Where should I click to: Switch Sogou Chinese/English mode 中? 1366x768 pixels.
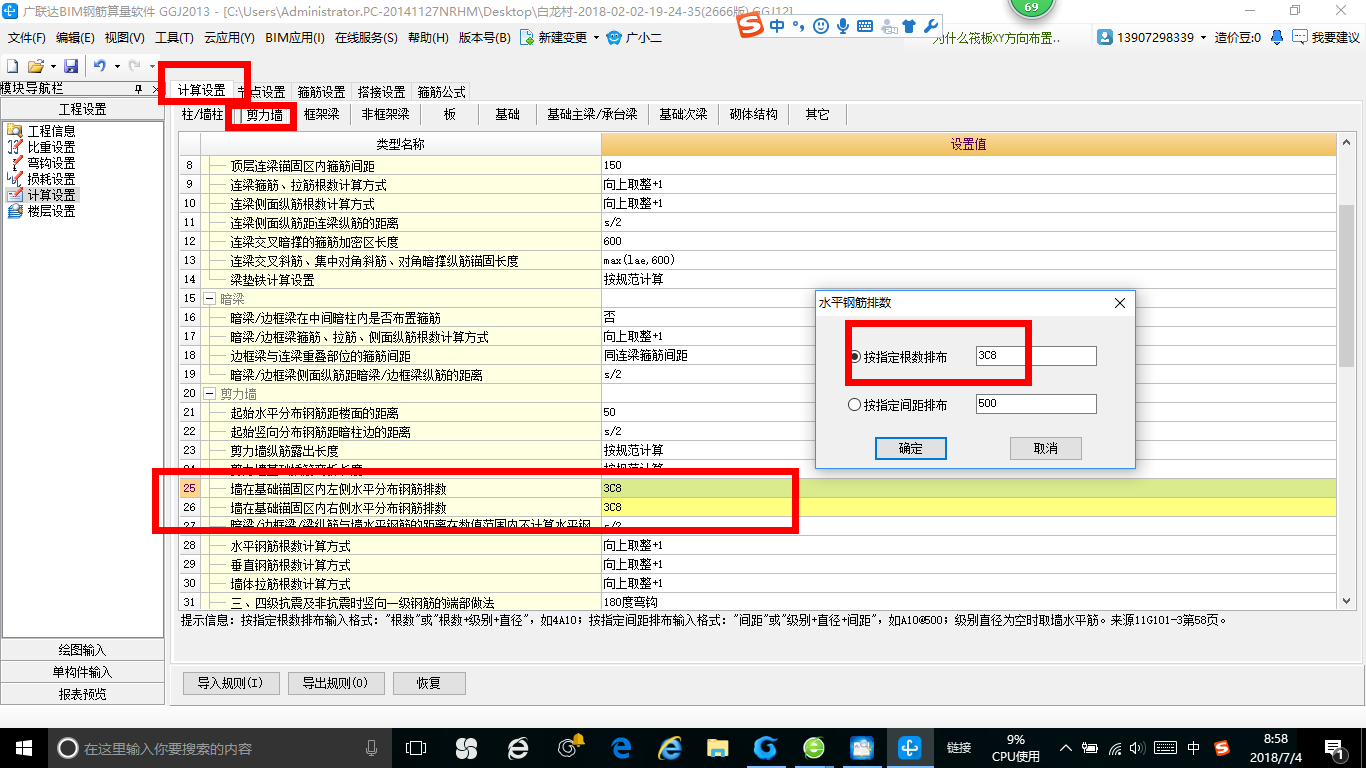(x=778, y=26)
